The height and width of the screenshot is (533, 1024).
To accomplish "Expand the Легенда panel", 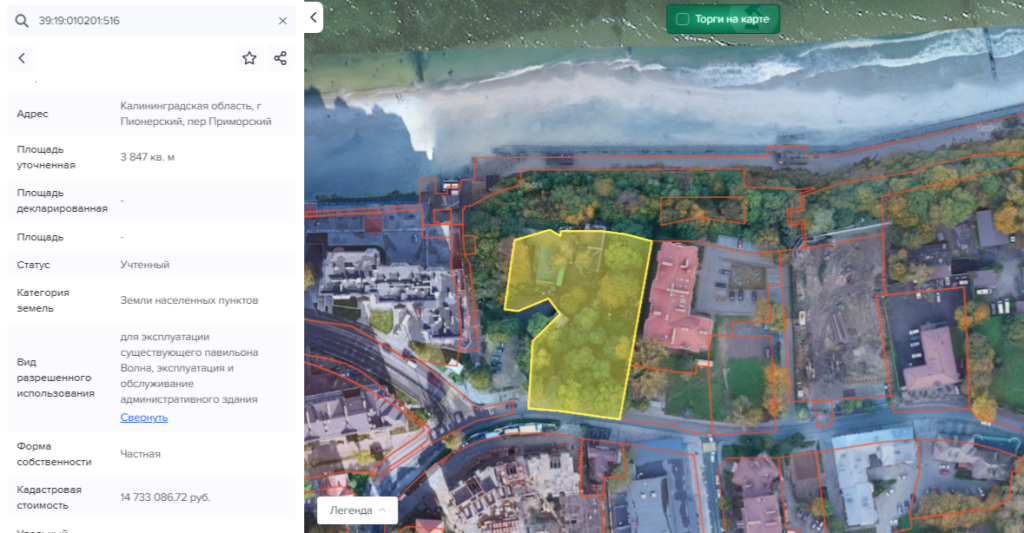I will 357,510.
